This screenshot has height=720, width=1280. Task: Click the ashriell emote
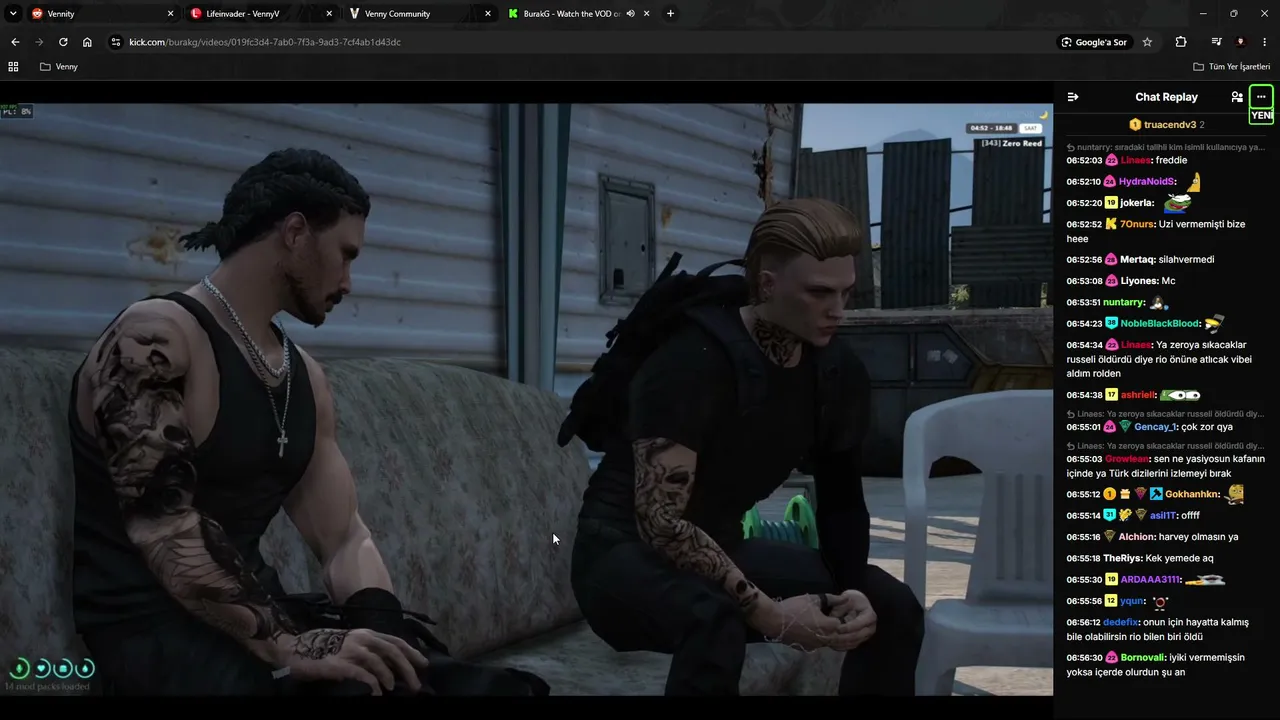coord(1180,395)
